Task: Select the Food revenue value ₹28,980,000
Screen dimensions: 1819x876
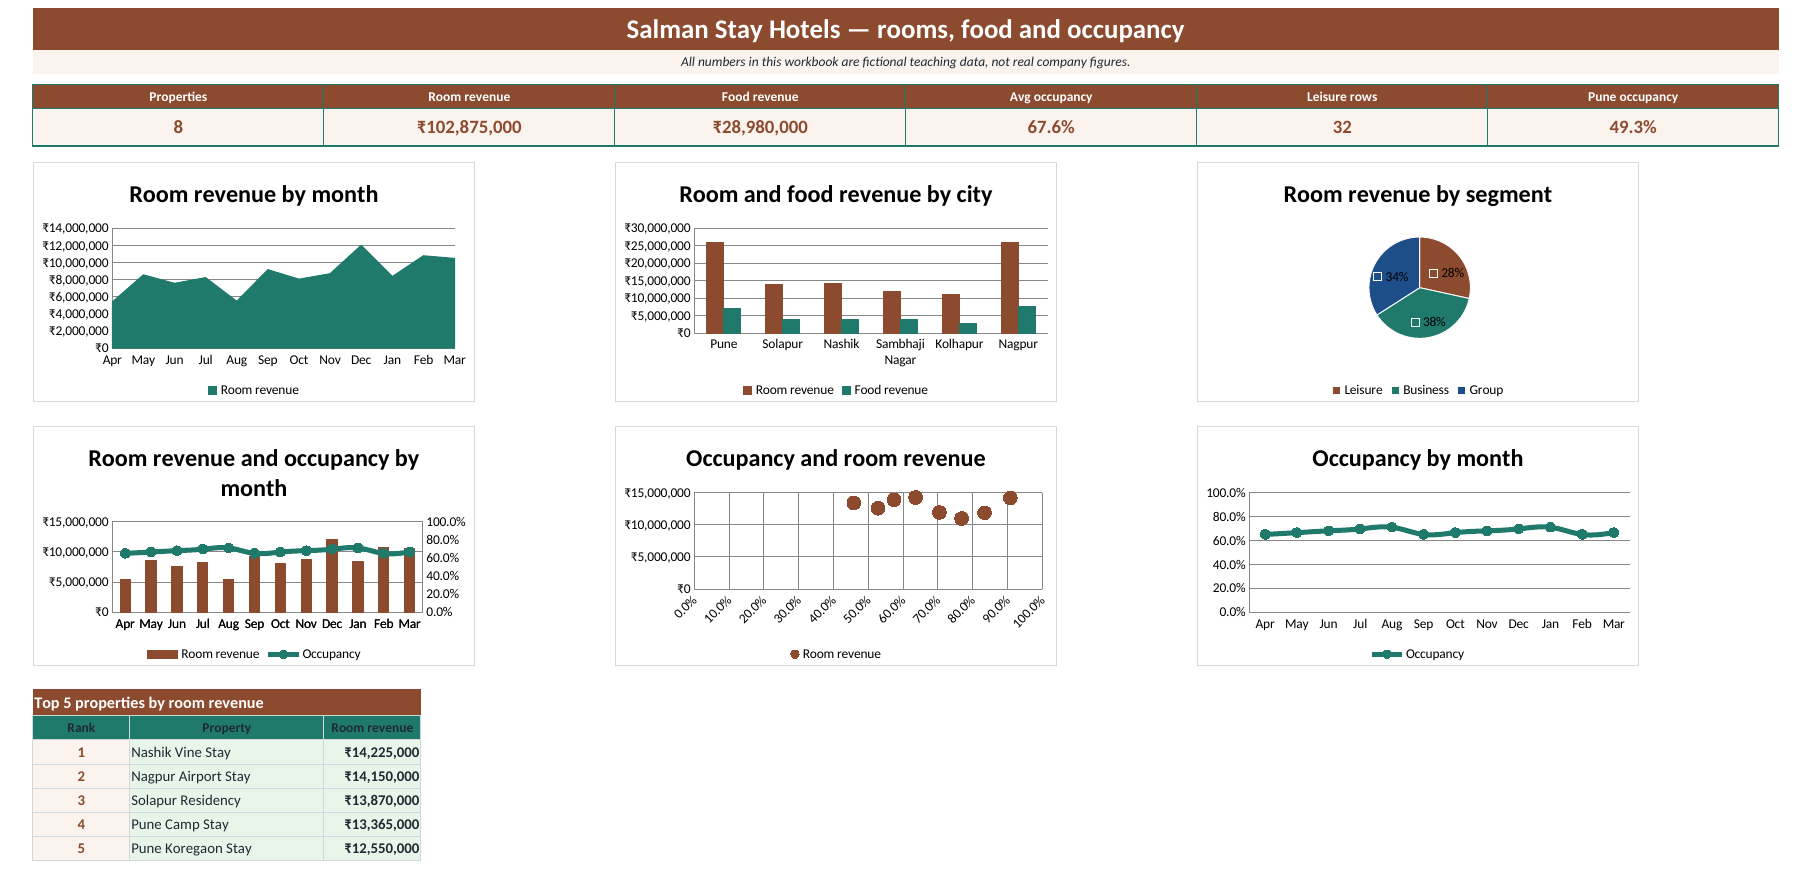Action: (x=760, y=127)
